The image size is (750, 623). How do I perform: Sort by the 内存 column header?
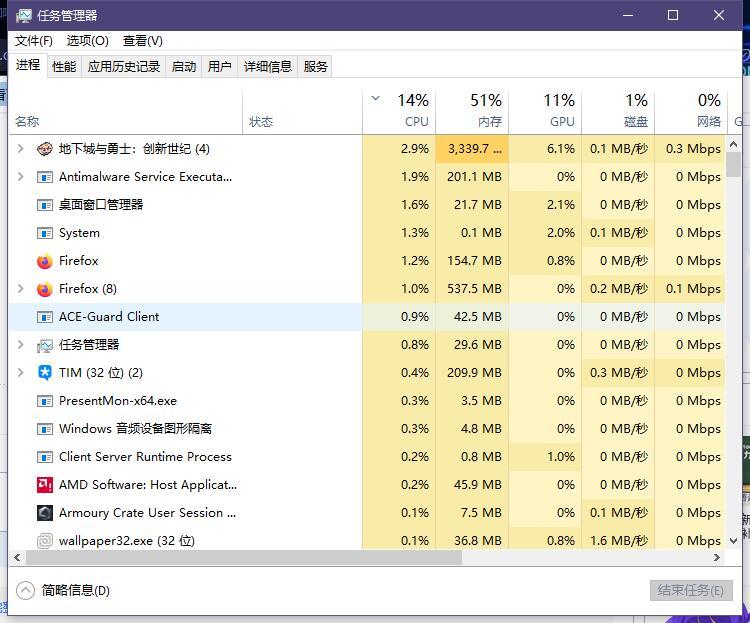pos(472,112)
